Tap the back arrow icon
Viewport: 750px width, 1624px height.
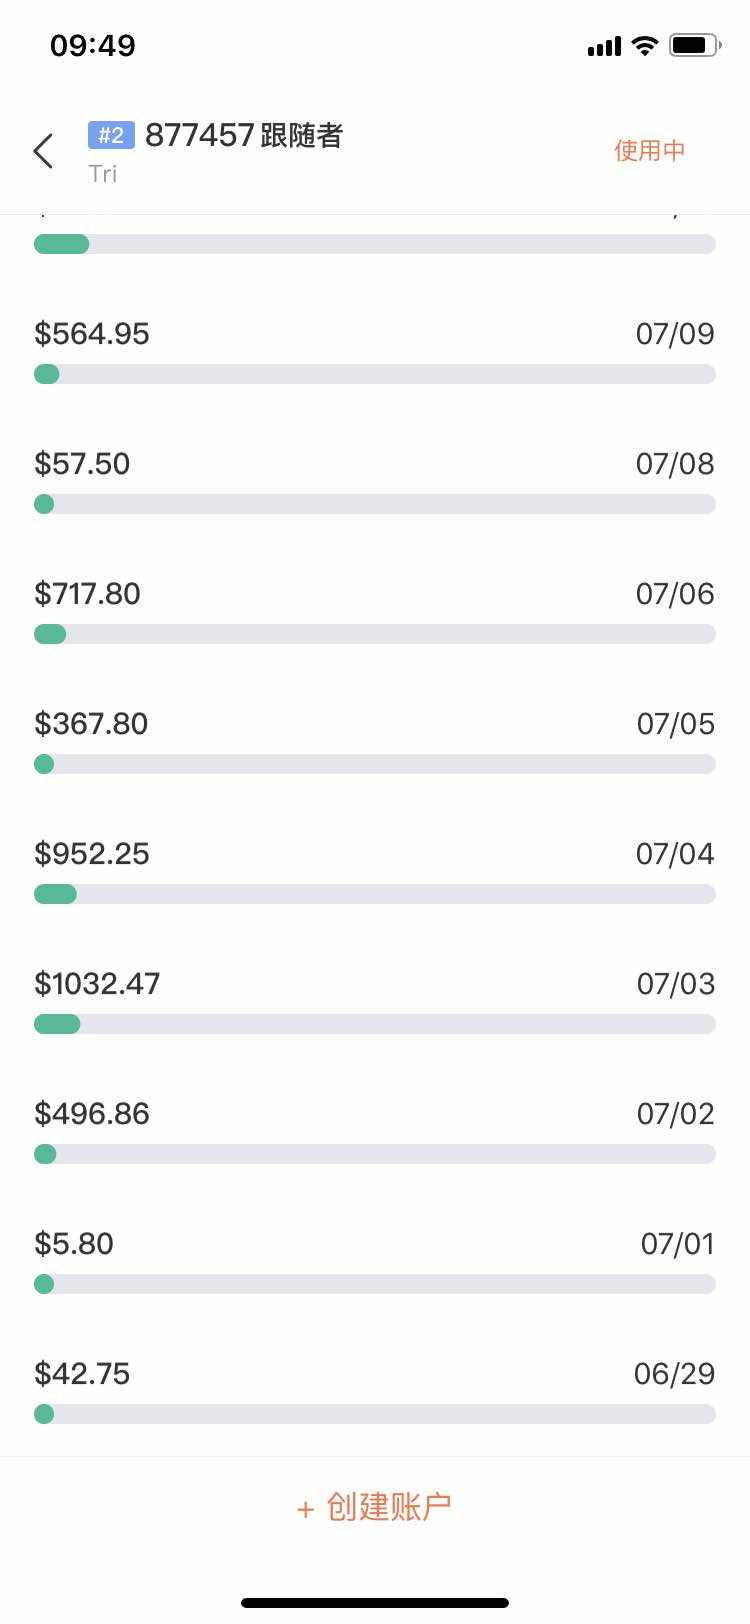(43, 151)
